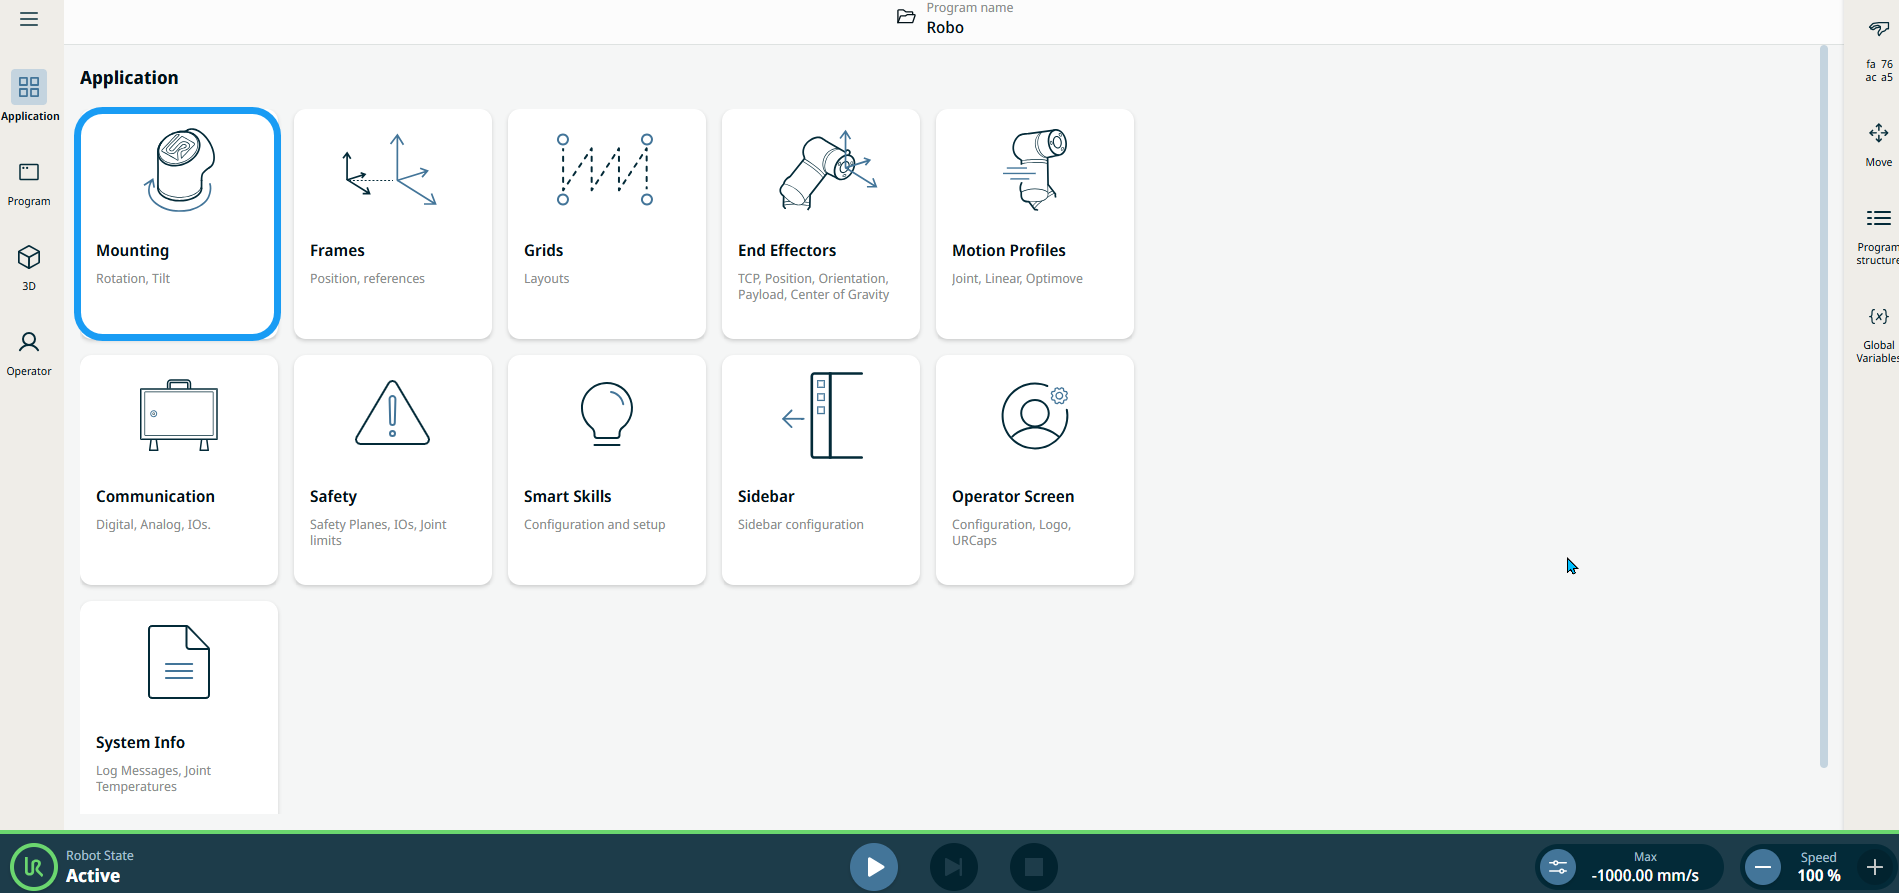Open the Mounting settings tile
Image resolution: width=1899 pixels, height=893 pixels.
click(x=178, y=224)
